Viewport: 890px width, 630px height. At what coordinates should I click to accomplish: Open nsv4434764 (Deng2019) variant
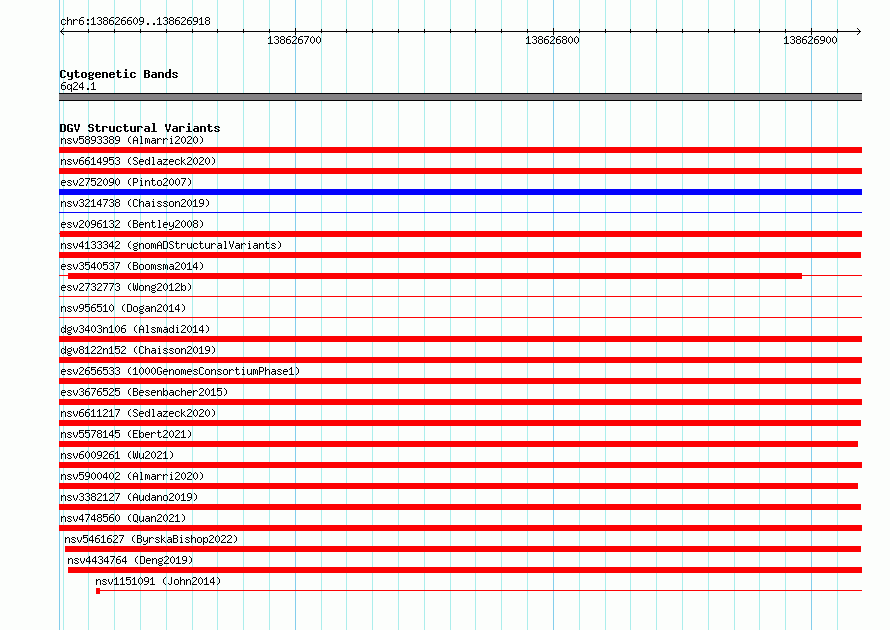pos(130,560)
